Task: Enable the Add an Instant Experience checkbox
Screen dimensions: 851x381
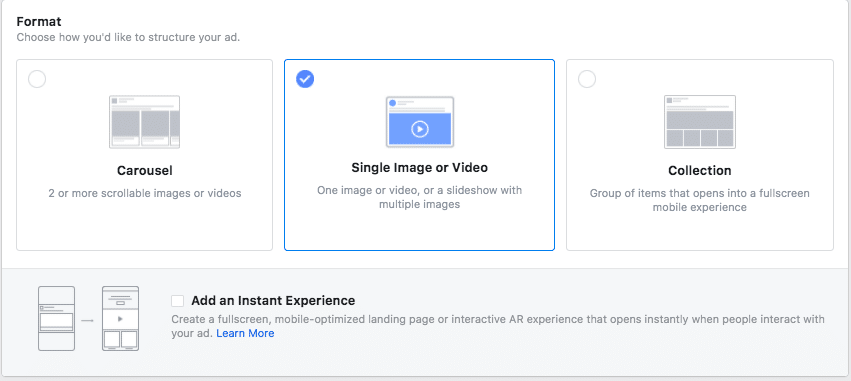Action: tap(177, 301)
